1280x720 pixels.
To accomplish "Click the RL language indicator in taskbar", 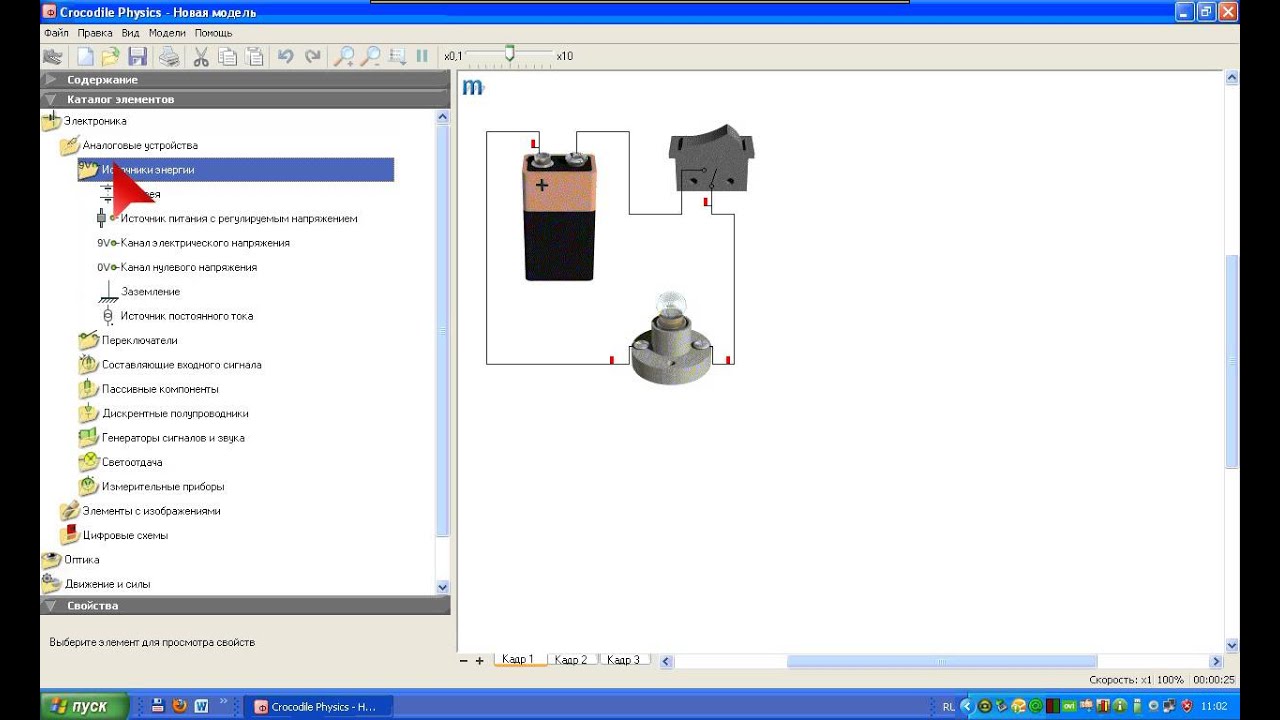I will click(948, 707).
